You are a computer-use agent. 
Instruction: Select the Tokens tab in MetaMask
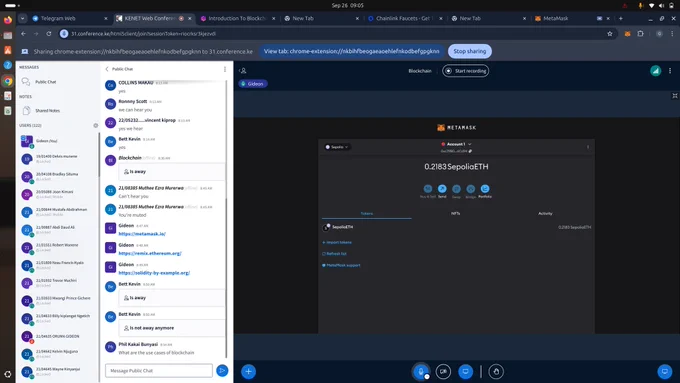(x=366, y=213)
